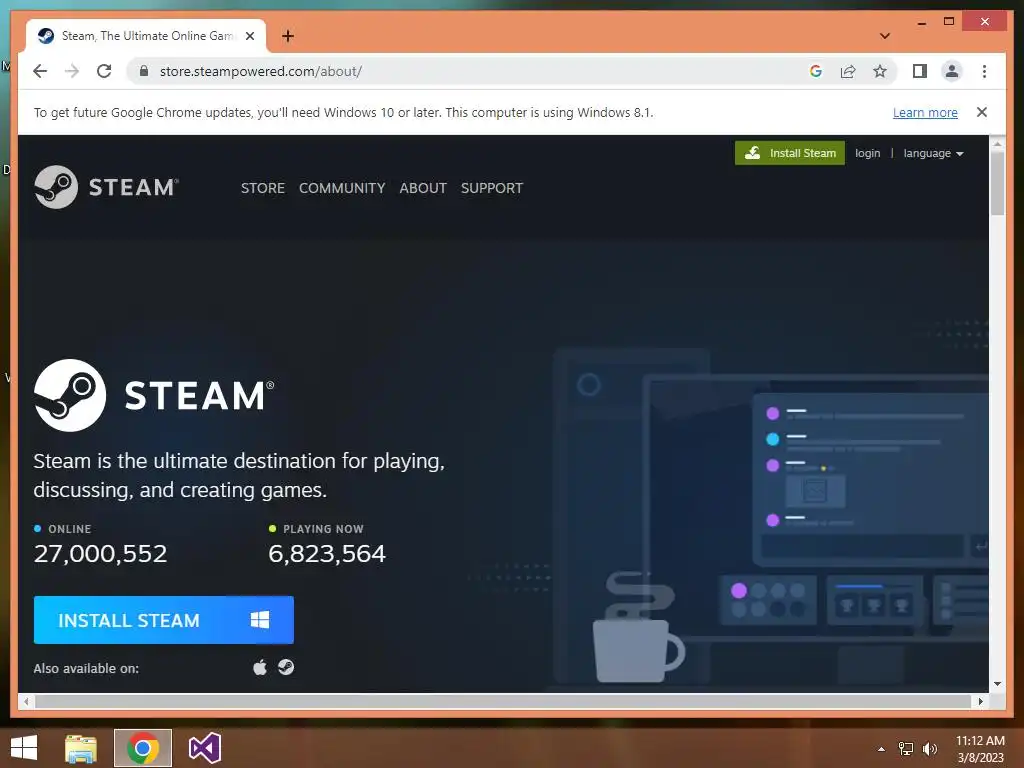Share this page using the share icon
The width and height of the screenshot is (1024, 768).
click(x=848, y=71)
